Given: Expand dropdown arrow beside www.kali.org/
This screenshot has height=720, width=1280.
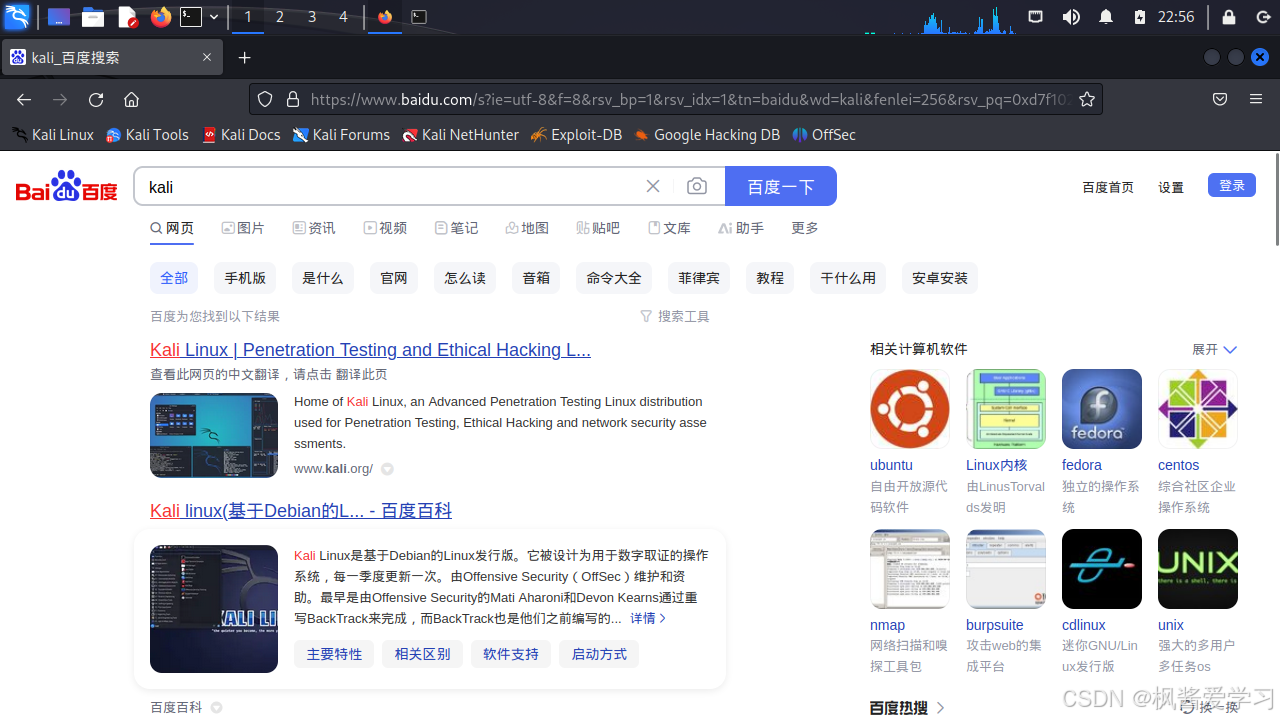Looking at the screenshot, I should point(387,469).
